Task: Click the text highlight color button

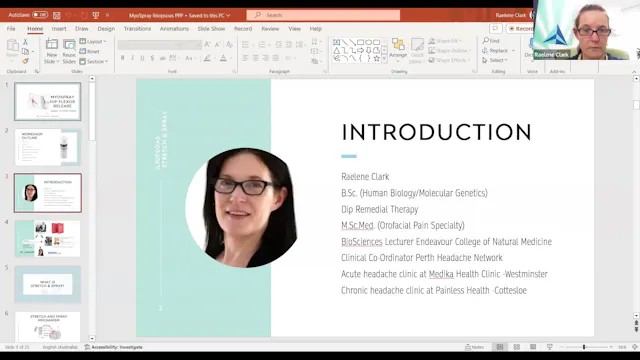Action: (207, 58)
